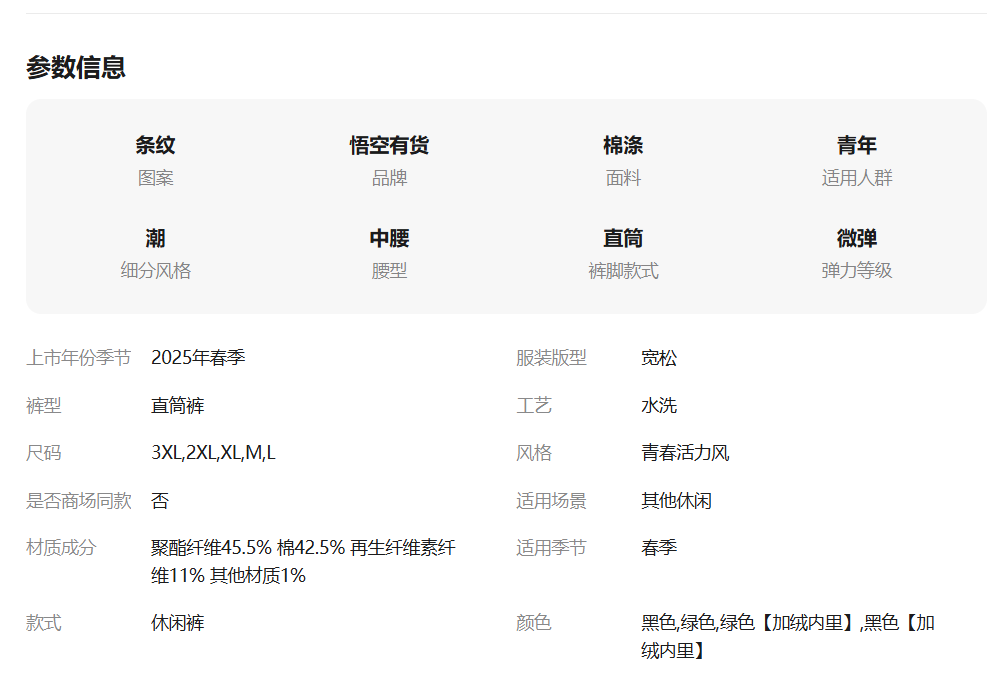Click 否 next to 是否商场同款
This screenshot has height=699, width=1001.
(x=160, y=501)
